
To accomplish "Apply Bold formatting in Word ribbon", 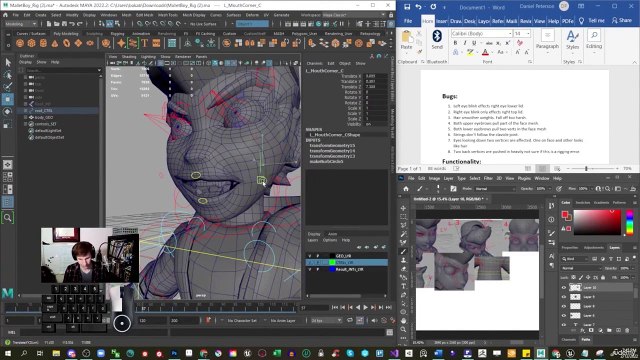I will (456, 43).
